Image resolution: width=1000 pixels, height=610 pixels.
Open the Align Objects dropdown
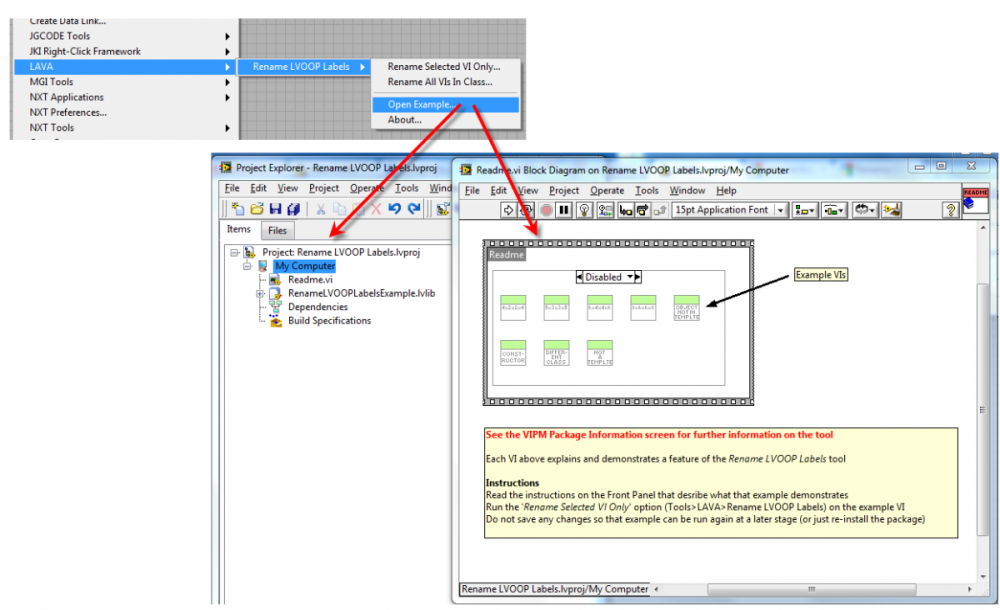tap(804, 210)
